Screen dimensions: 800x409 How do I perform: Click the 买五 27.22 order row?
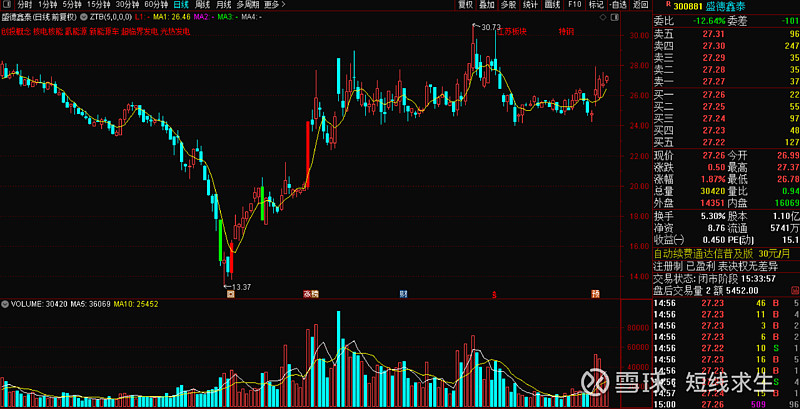click(726, 142)
